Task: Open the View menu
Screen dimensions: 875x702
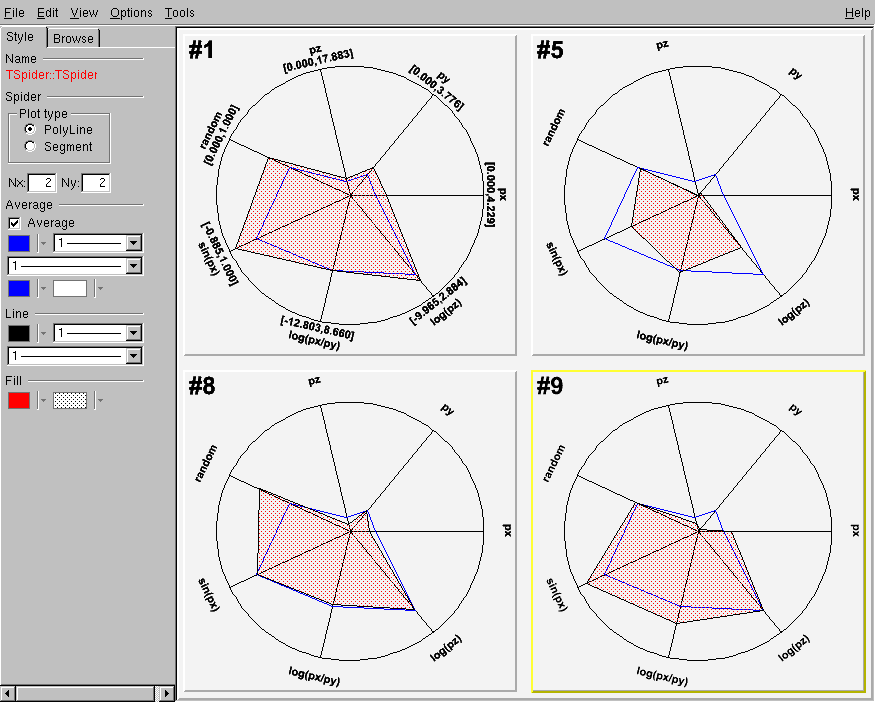Action: point(84,12)
